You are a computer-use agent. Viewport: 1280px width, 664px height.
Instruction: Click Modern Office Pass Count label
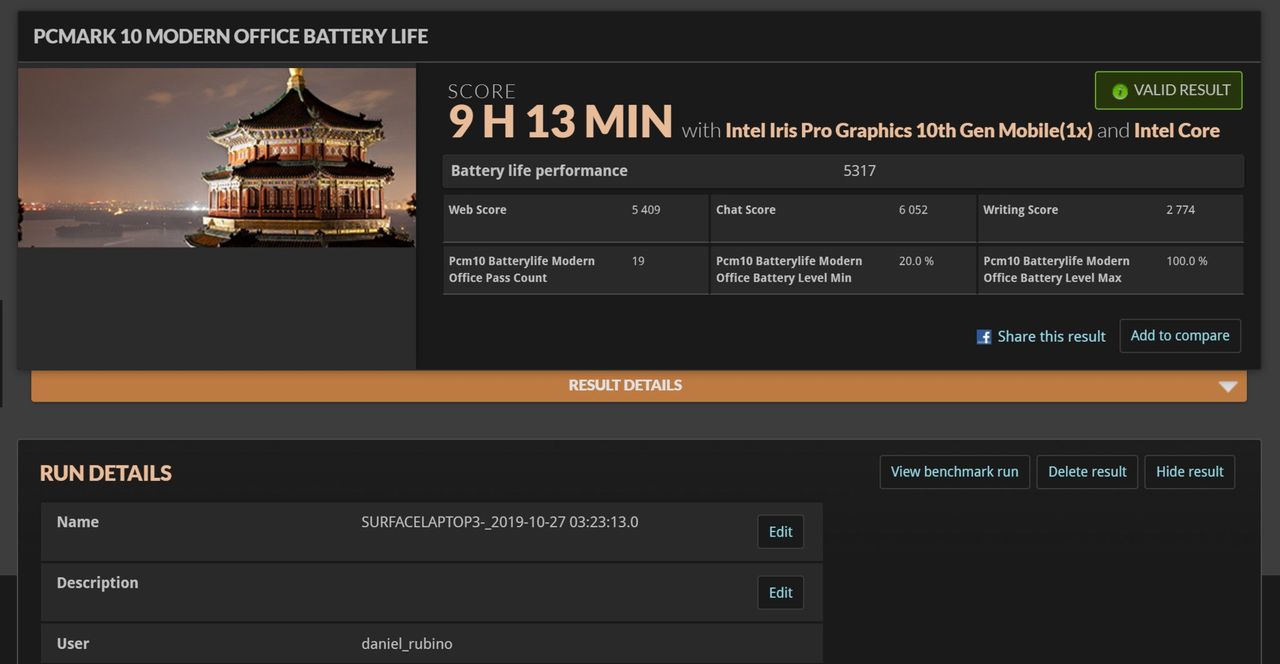522,269
